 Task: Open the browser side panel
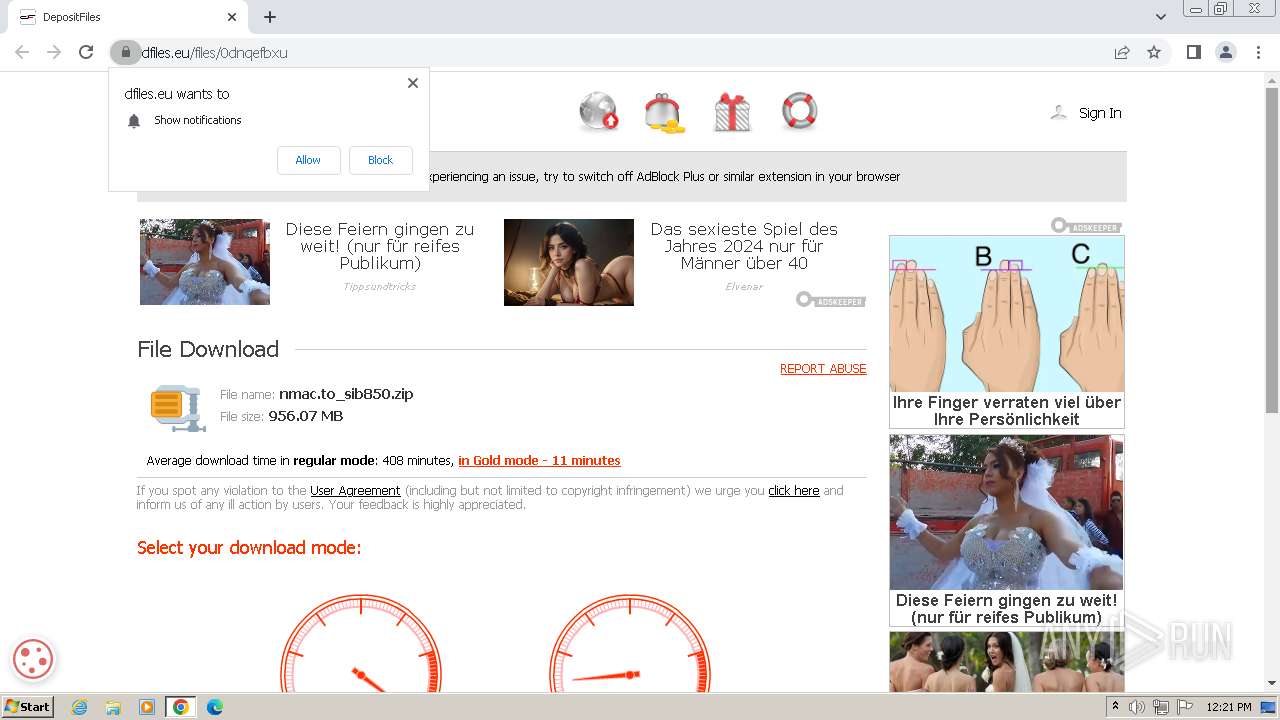1193,52
